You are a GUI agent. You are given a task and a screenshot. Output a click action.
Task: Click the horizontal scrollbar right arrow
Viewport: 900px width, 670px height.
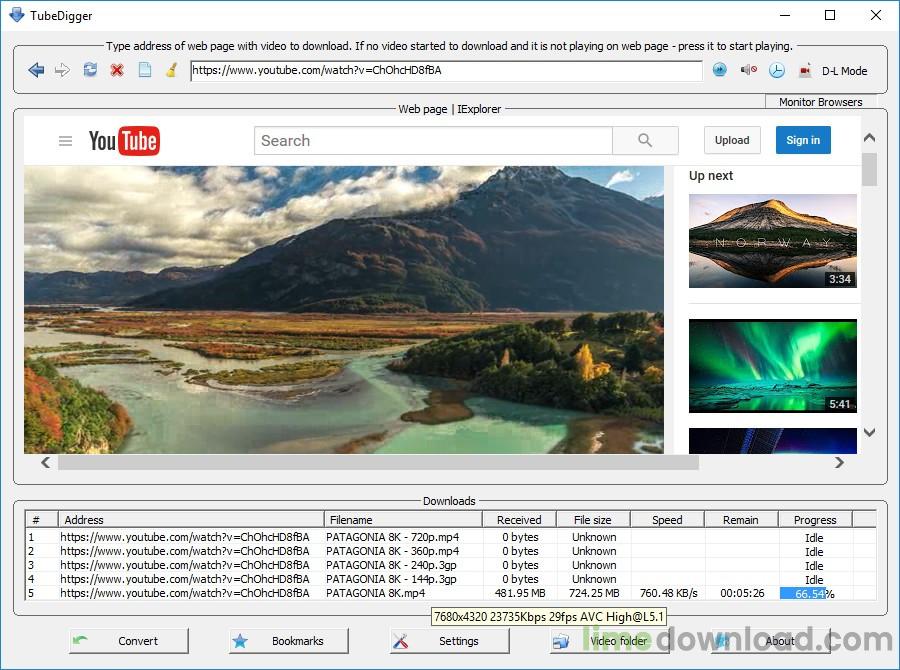coord(839,462)
